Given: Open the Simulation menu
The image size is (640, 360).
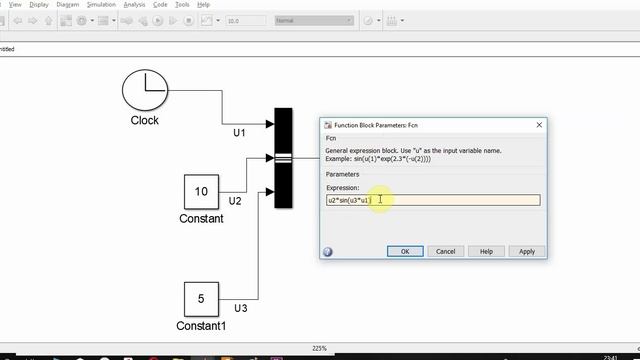Looking at the screenshot, I should point(101,4).
